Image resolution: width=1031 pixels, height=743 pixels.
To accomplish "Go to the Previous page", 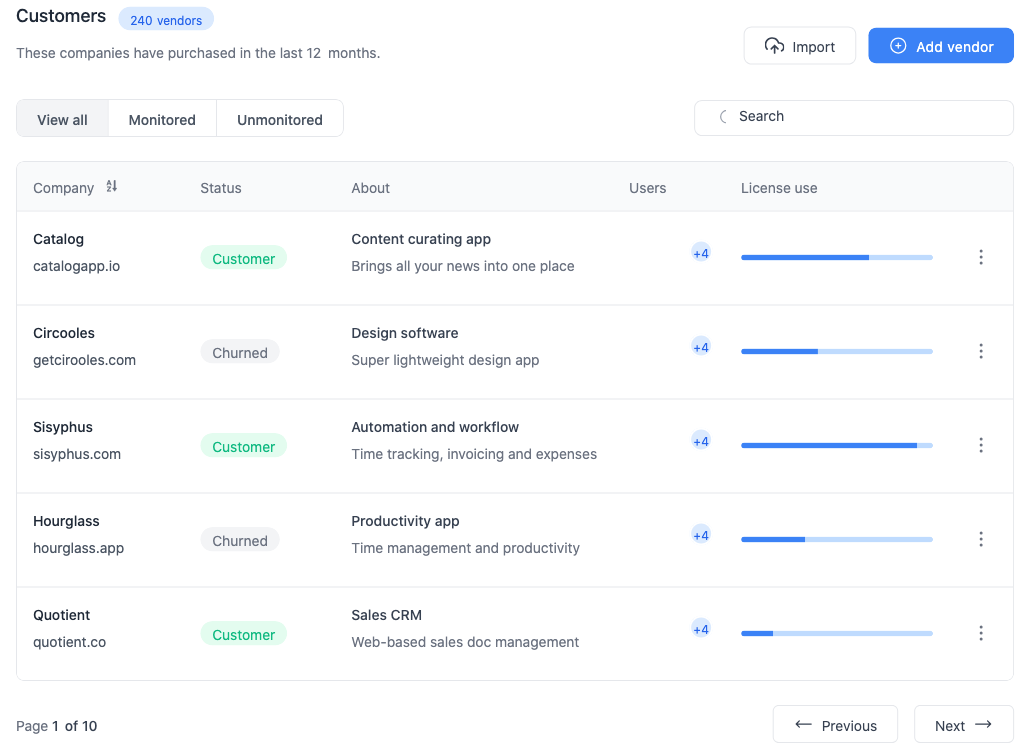I will tap(835, 725).
